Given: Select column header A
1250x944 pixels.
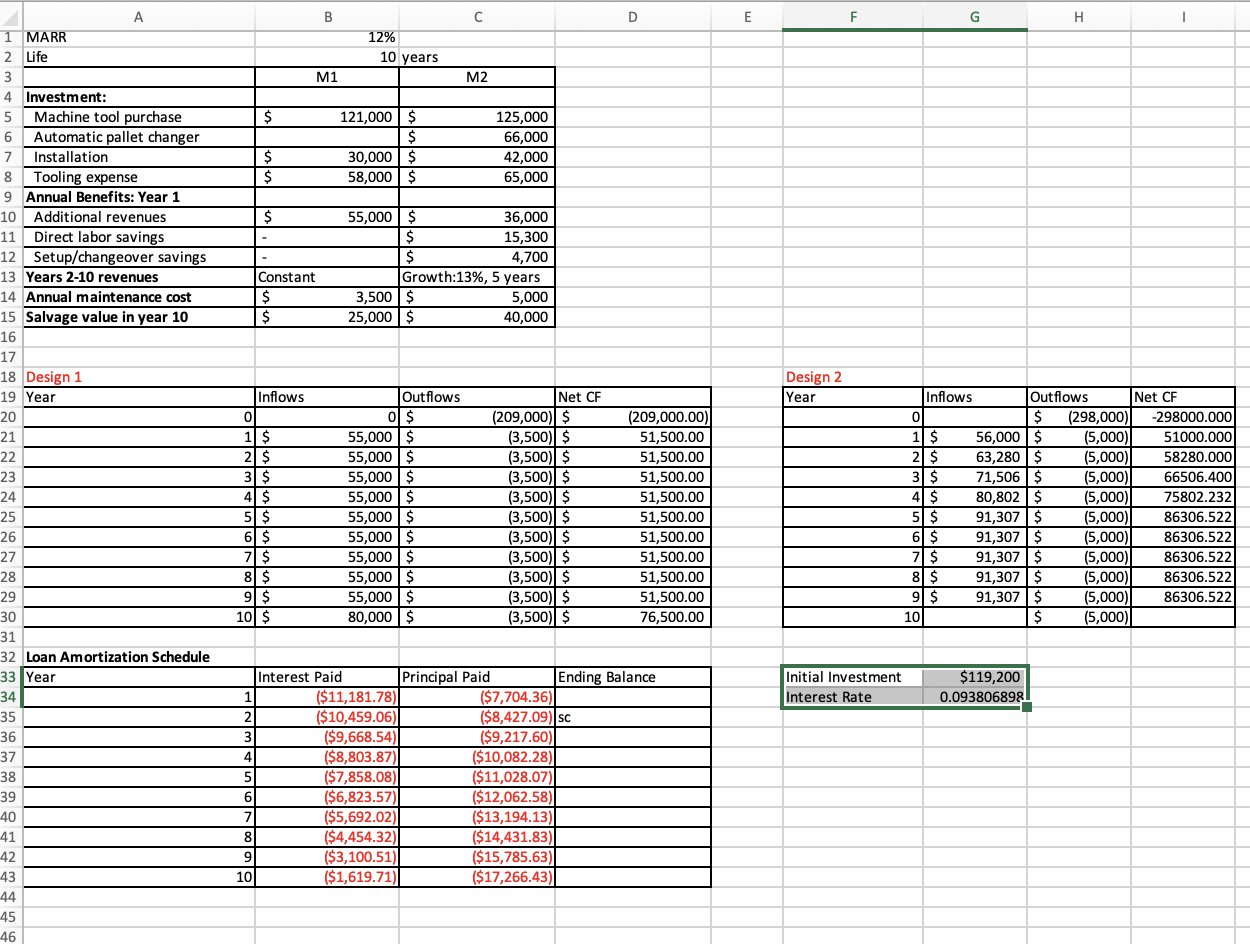Looking at the screenshot, I should pos(138,17).
